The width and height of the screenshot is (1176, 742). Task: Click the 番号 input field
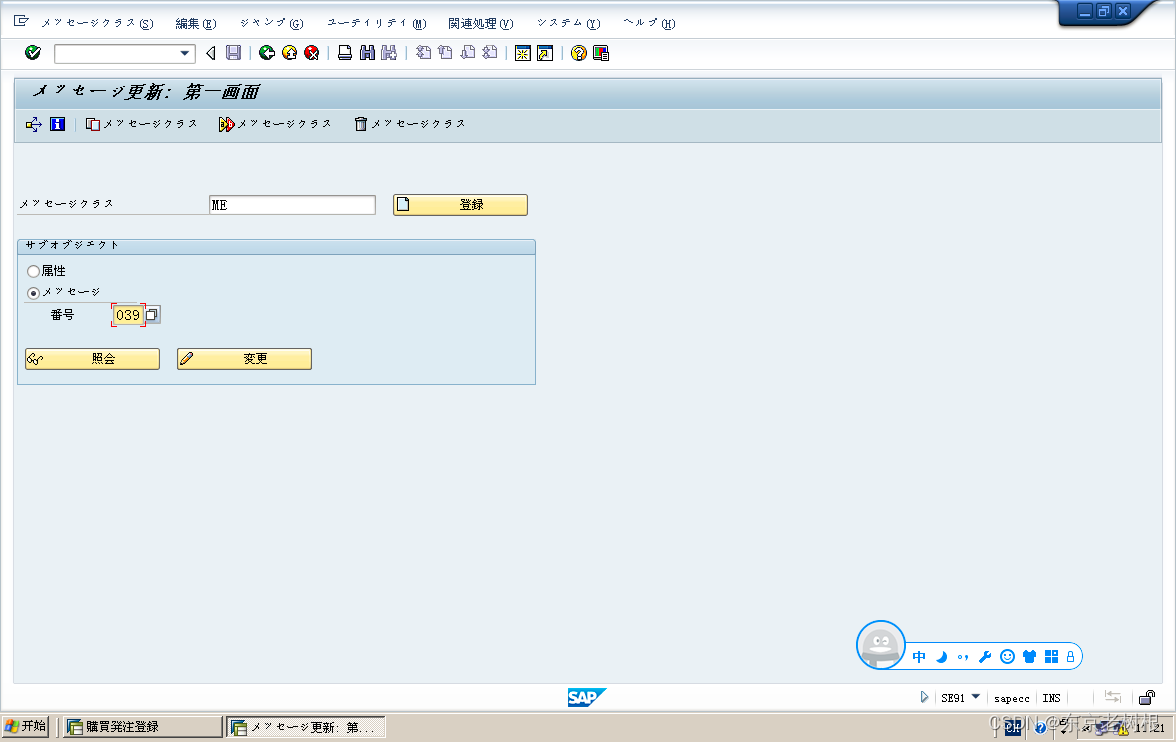point(129,314)
